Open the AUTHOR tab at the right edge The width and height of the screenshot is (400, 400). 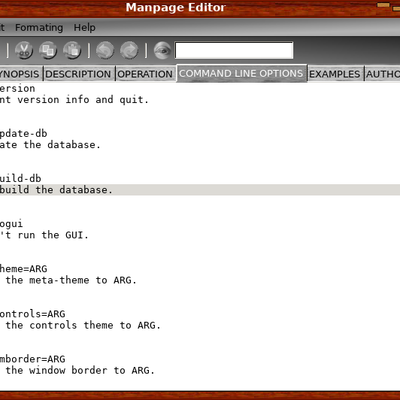[x=382, y=74]
